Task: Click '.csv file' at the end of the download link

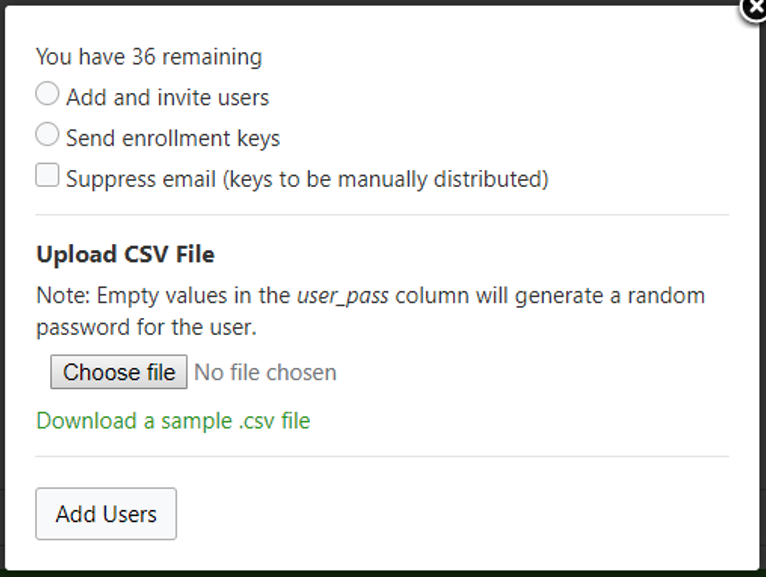Action: [275, 421]
